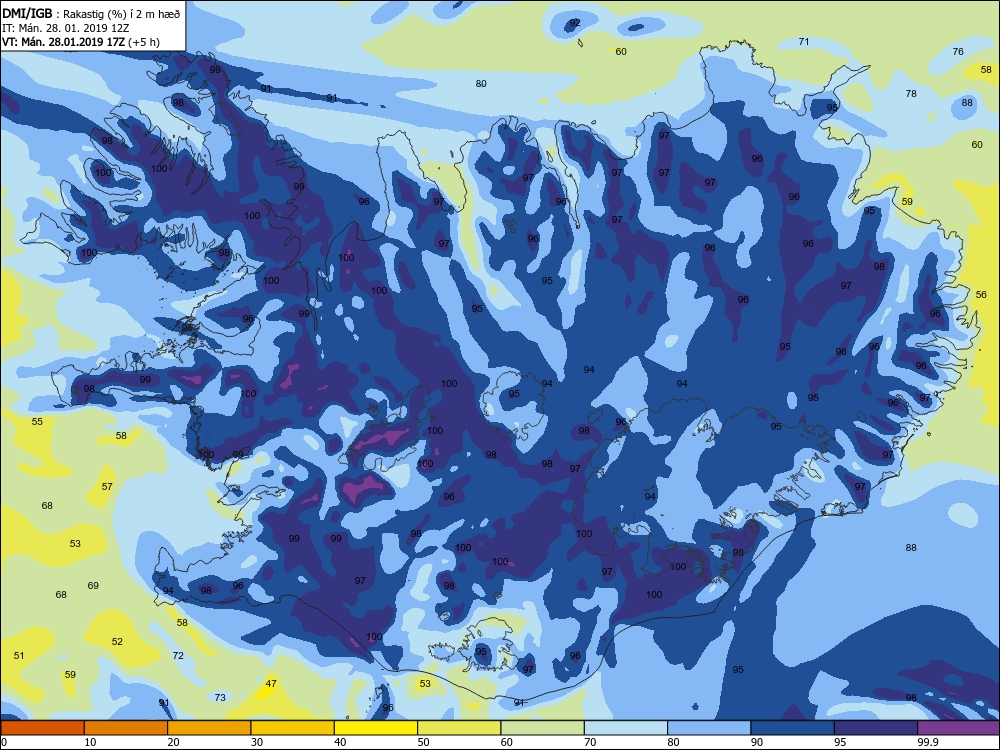The width and height of the screenshot is (1000, 750).
Task: Click the '99.9' legend scale label
Action: 927,742
